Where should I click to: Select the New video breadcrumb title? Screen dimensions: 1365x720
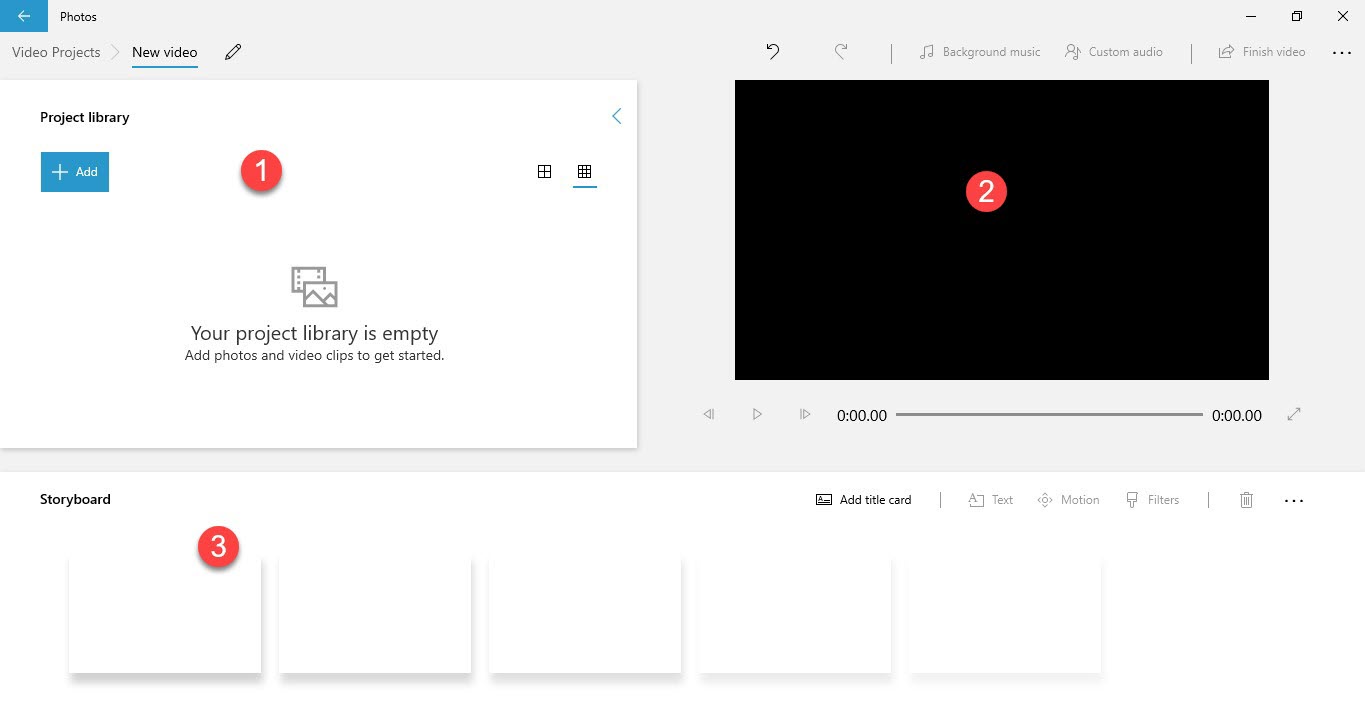coord(165,52)
